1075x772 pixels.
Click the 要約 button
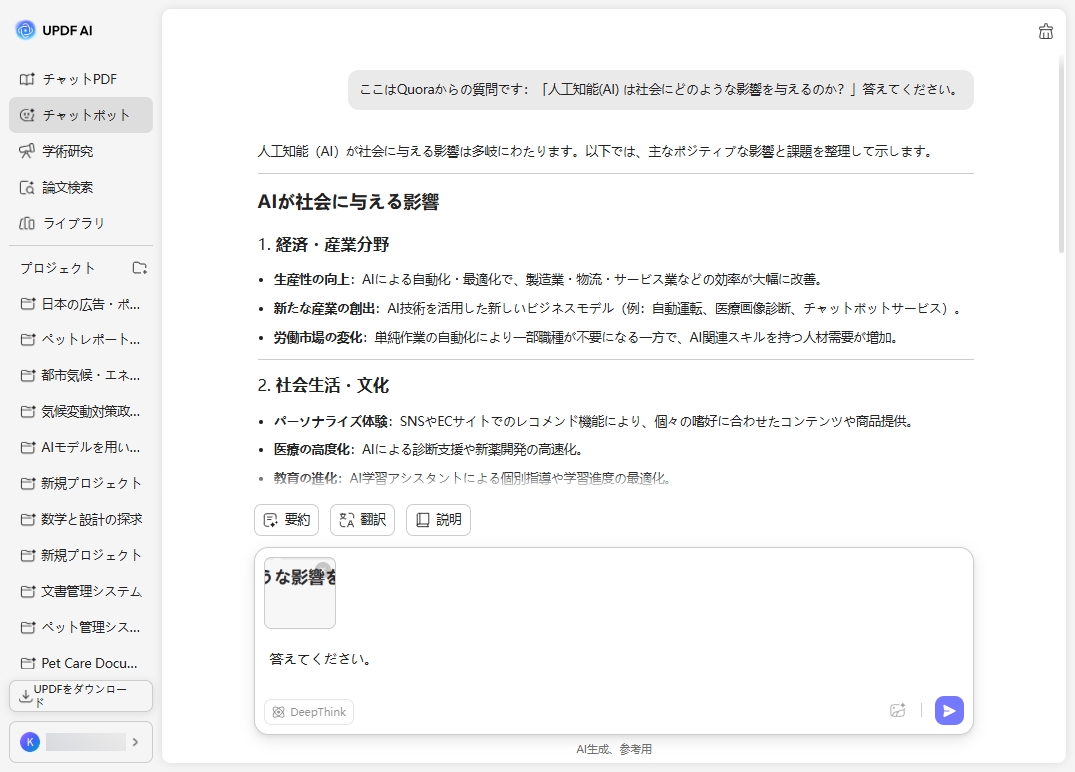click(286, 519)
